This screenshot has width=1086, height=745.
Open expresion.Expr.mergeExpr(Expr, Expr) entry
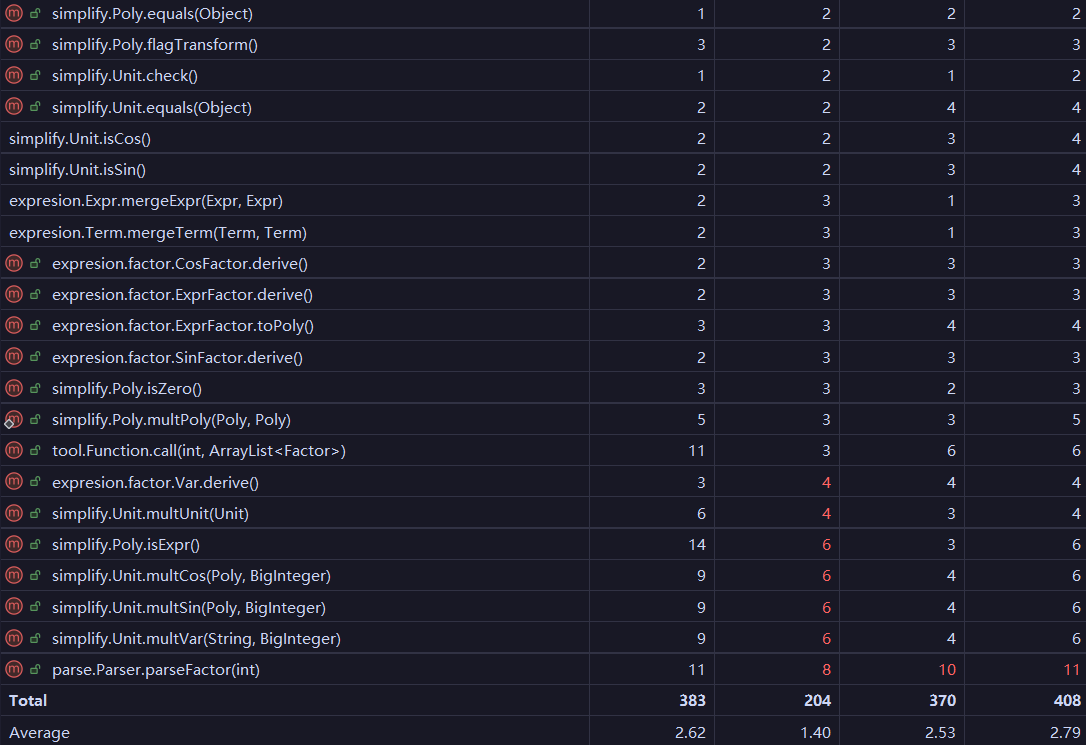(x=146, y=201)
